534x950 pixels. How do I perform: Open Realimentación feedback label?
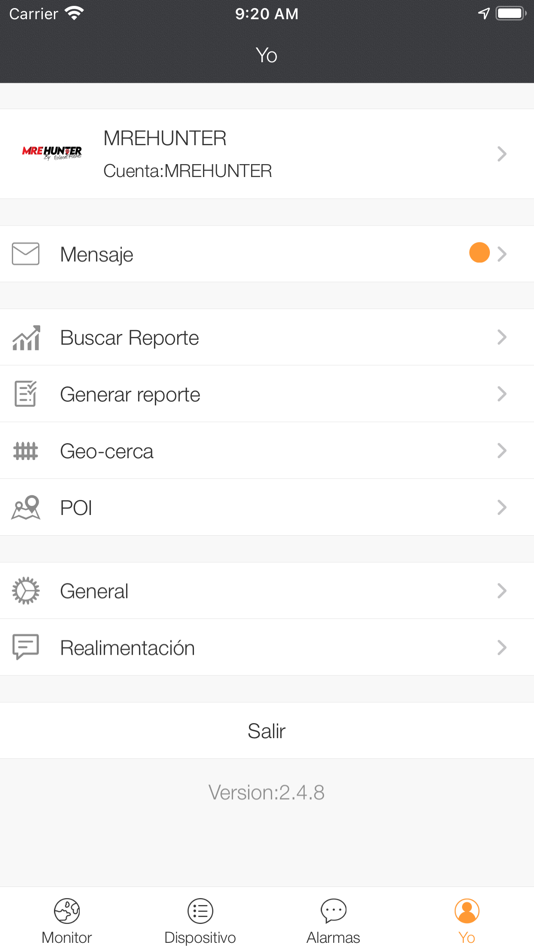coord(127,648)
